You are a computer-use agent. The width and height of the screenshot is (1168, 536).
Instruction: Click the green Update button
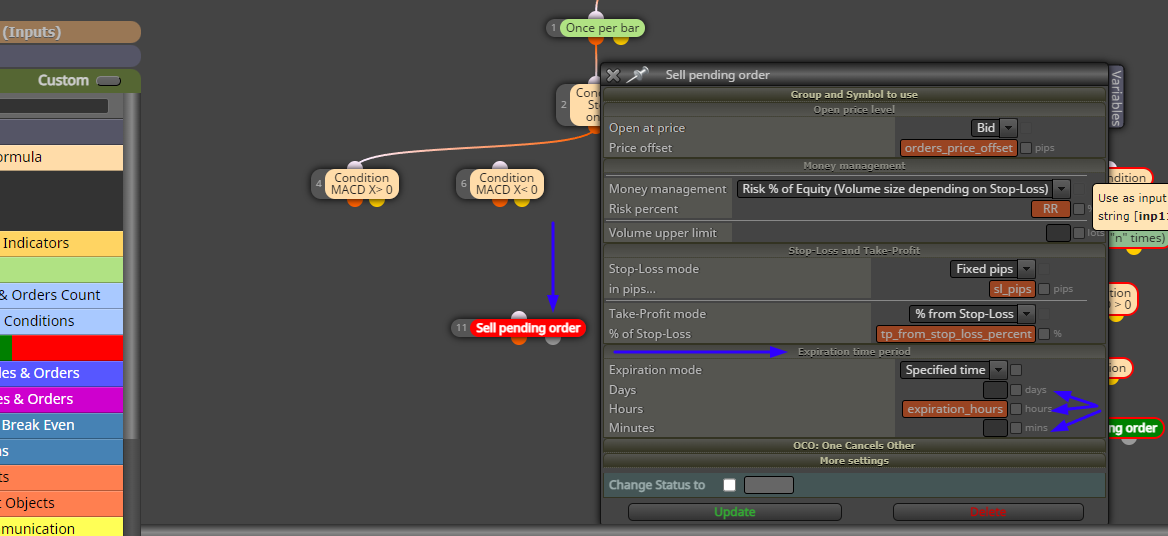(x=734, y=512)
